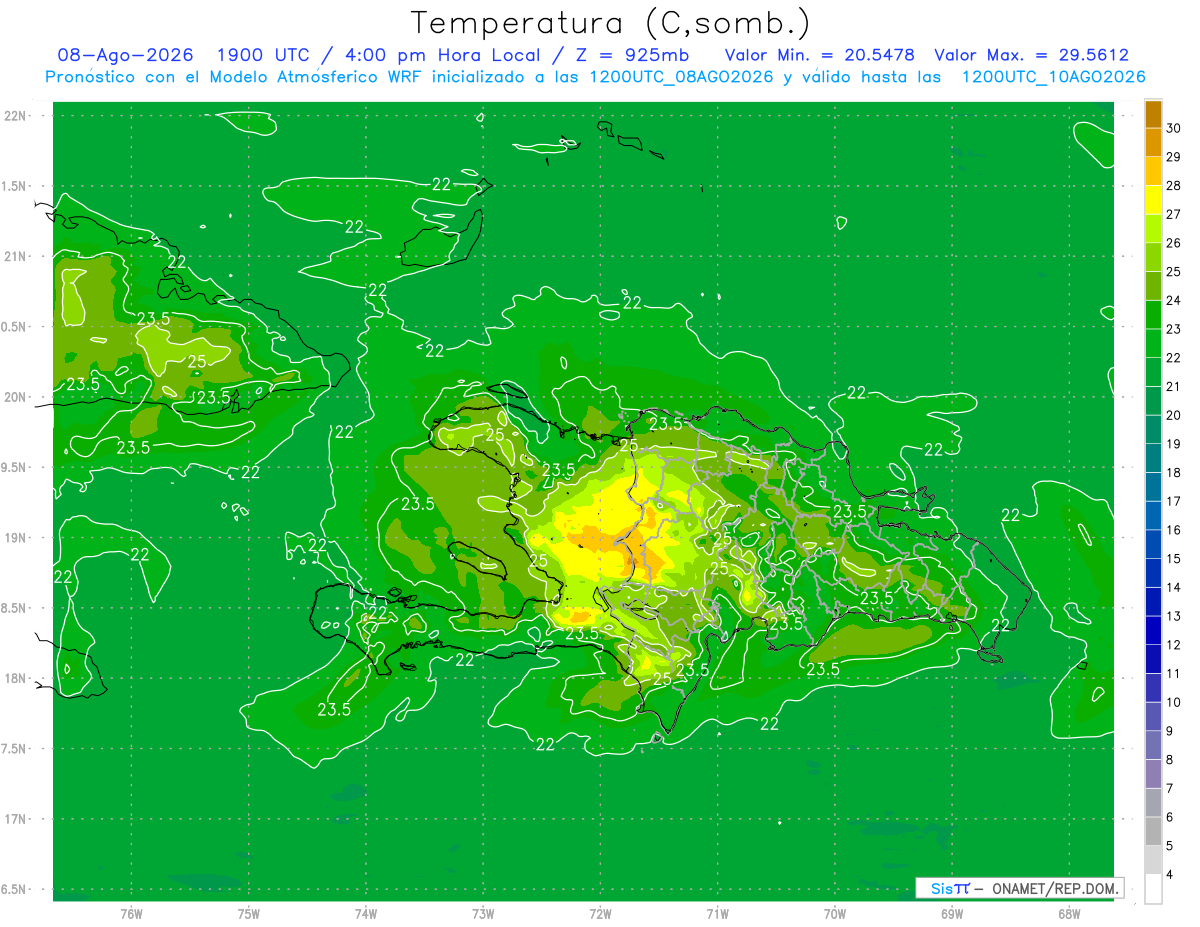Click the "76W" longitude axis label
The image size is (1200, 927).
pos(131,913)
